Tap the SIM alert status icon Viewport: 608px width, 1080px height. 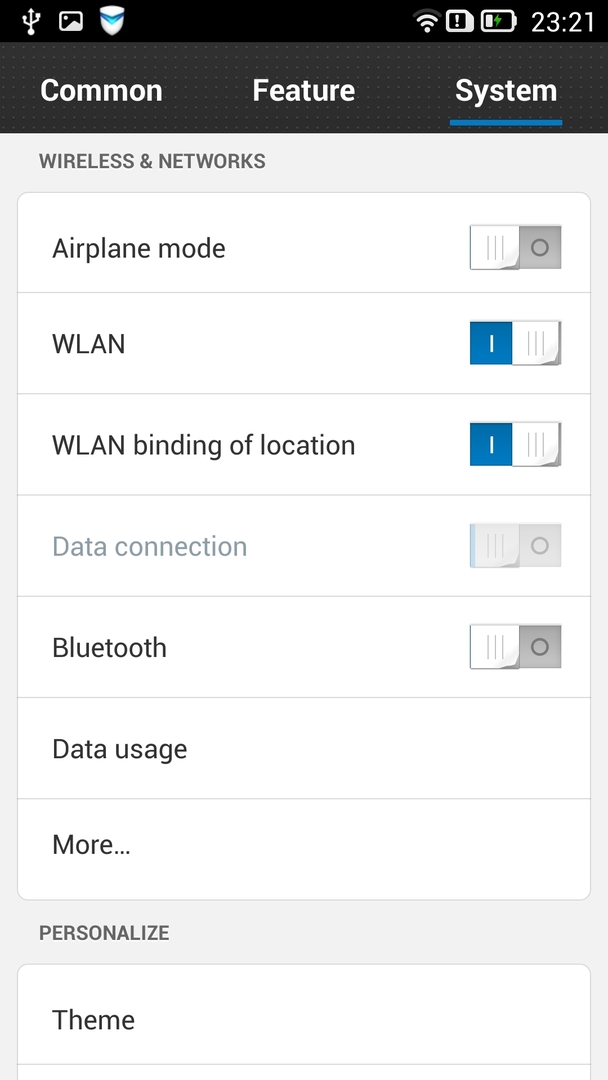460,21
